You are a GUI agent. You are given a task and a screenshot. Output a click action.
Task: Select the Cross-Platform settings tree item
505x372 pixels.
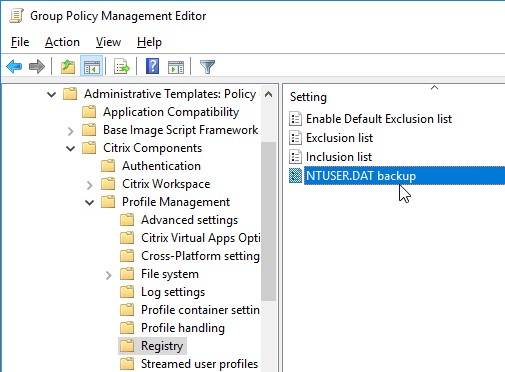tap(200, 256)
